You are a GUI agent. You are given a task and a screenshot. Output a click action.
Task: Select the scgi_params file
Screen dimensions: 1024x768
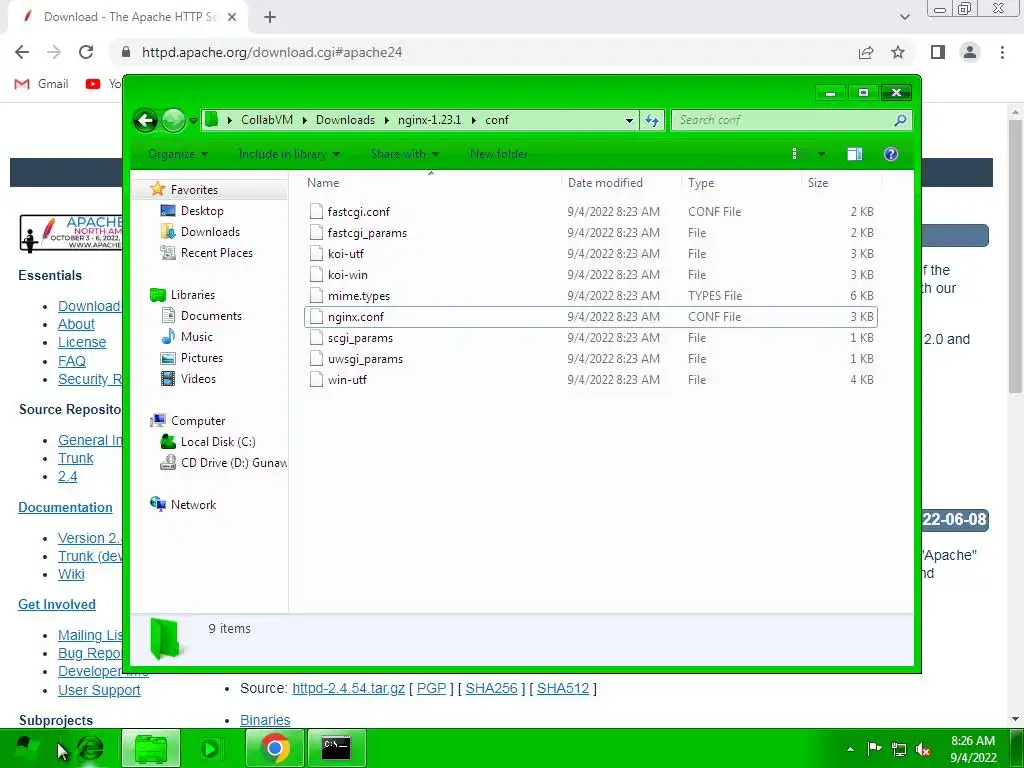pos(590,338)
